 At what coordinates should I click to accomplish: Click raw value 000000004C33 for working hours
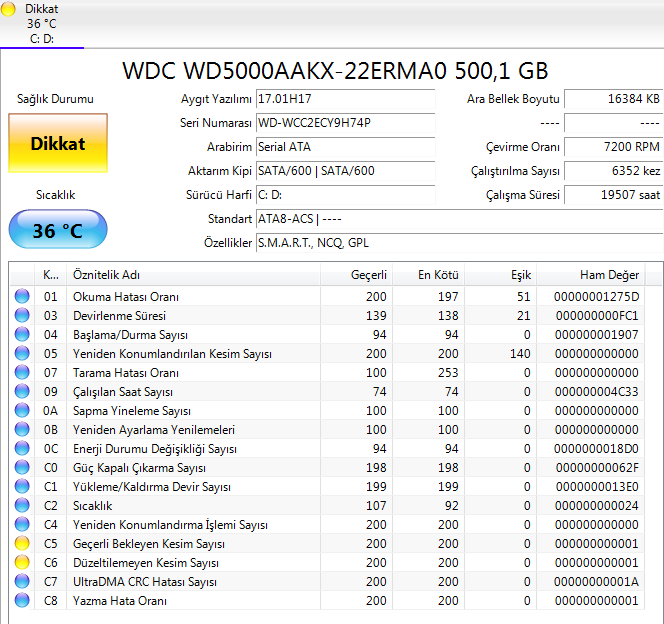point(596,392)
